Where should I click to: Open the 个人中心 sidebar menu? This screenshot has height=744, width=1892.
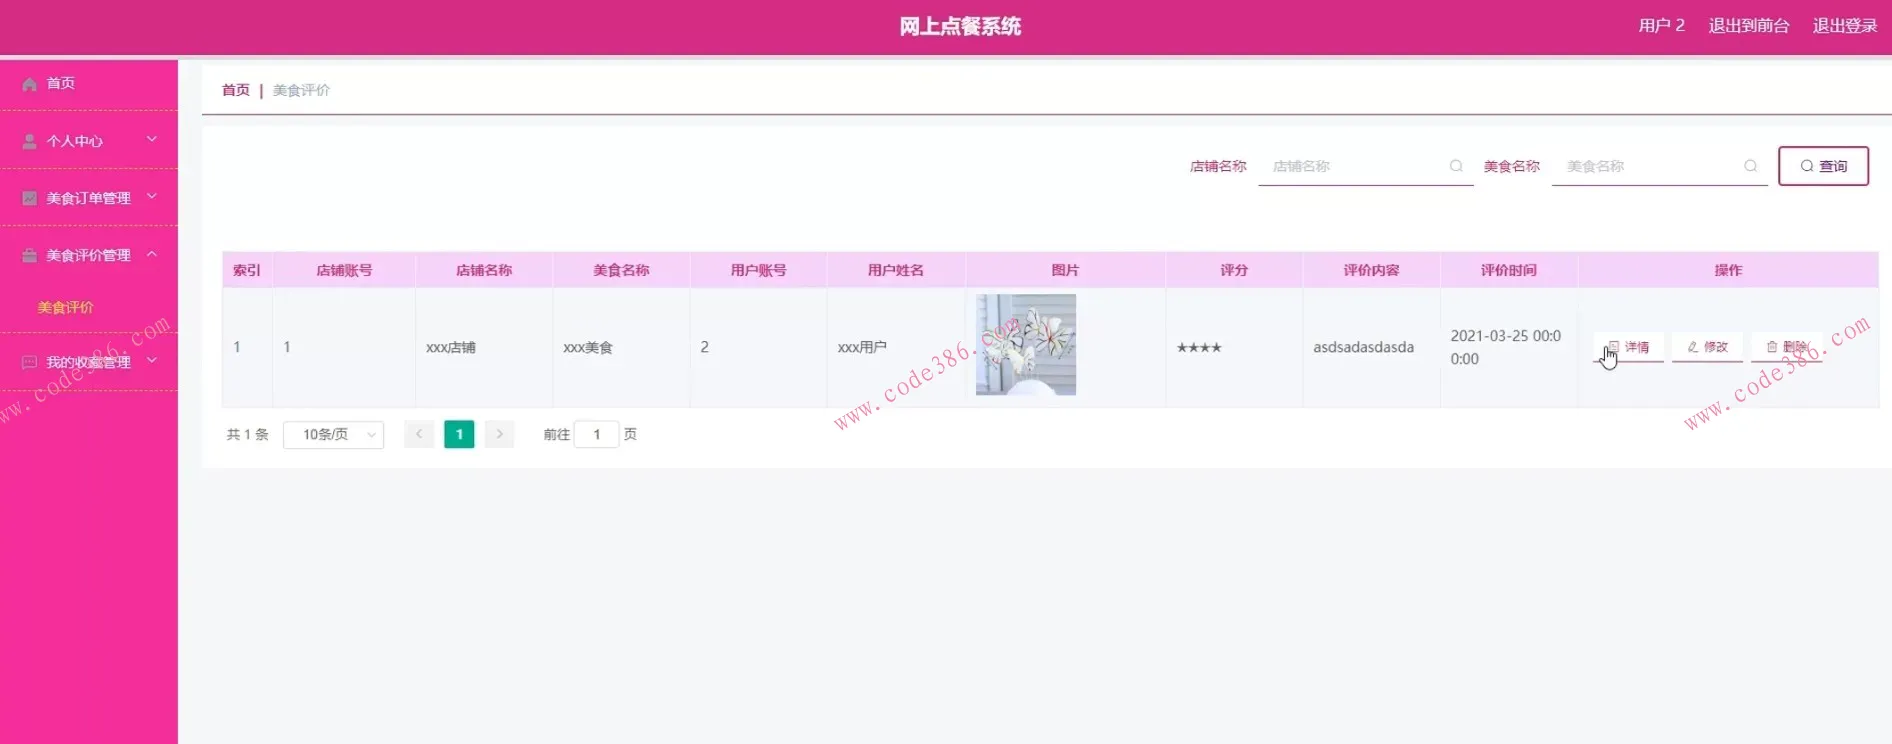tap(89, 141)
